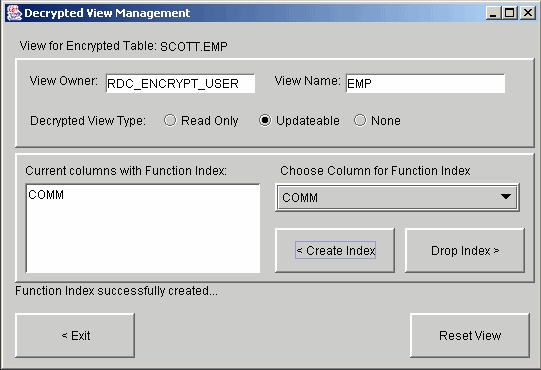Screen dimensions: 541x370
Task: Minimize the Decrypted View Management window
Action: (x=494, y=13)
